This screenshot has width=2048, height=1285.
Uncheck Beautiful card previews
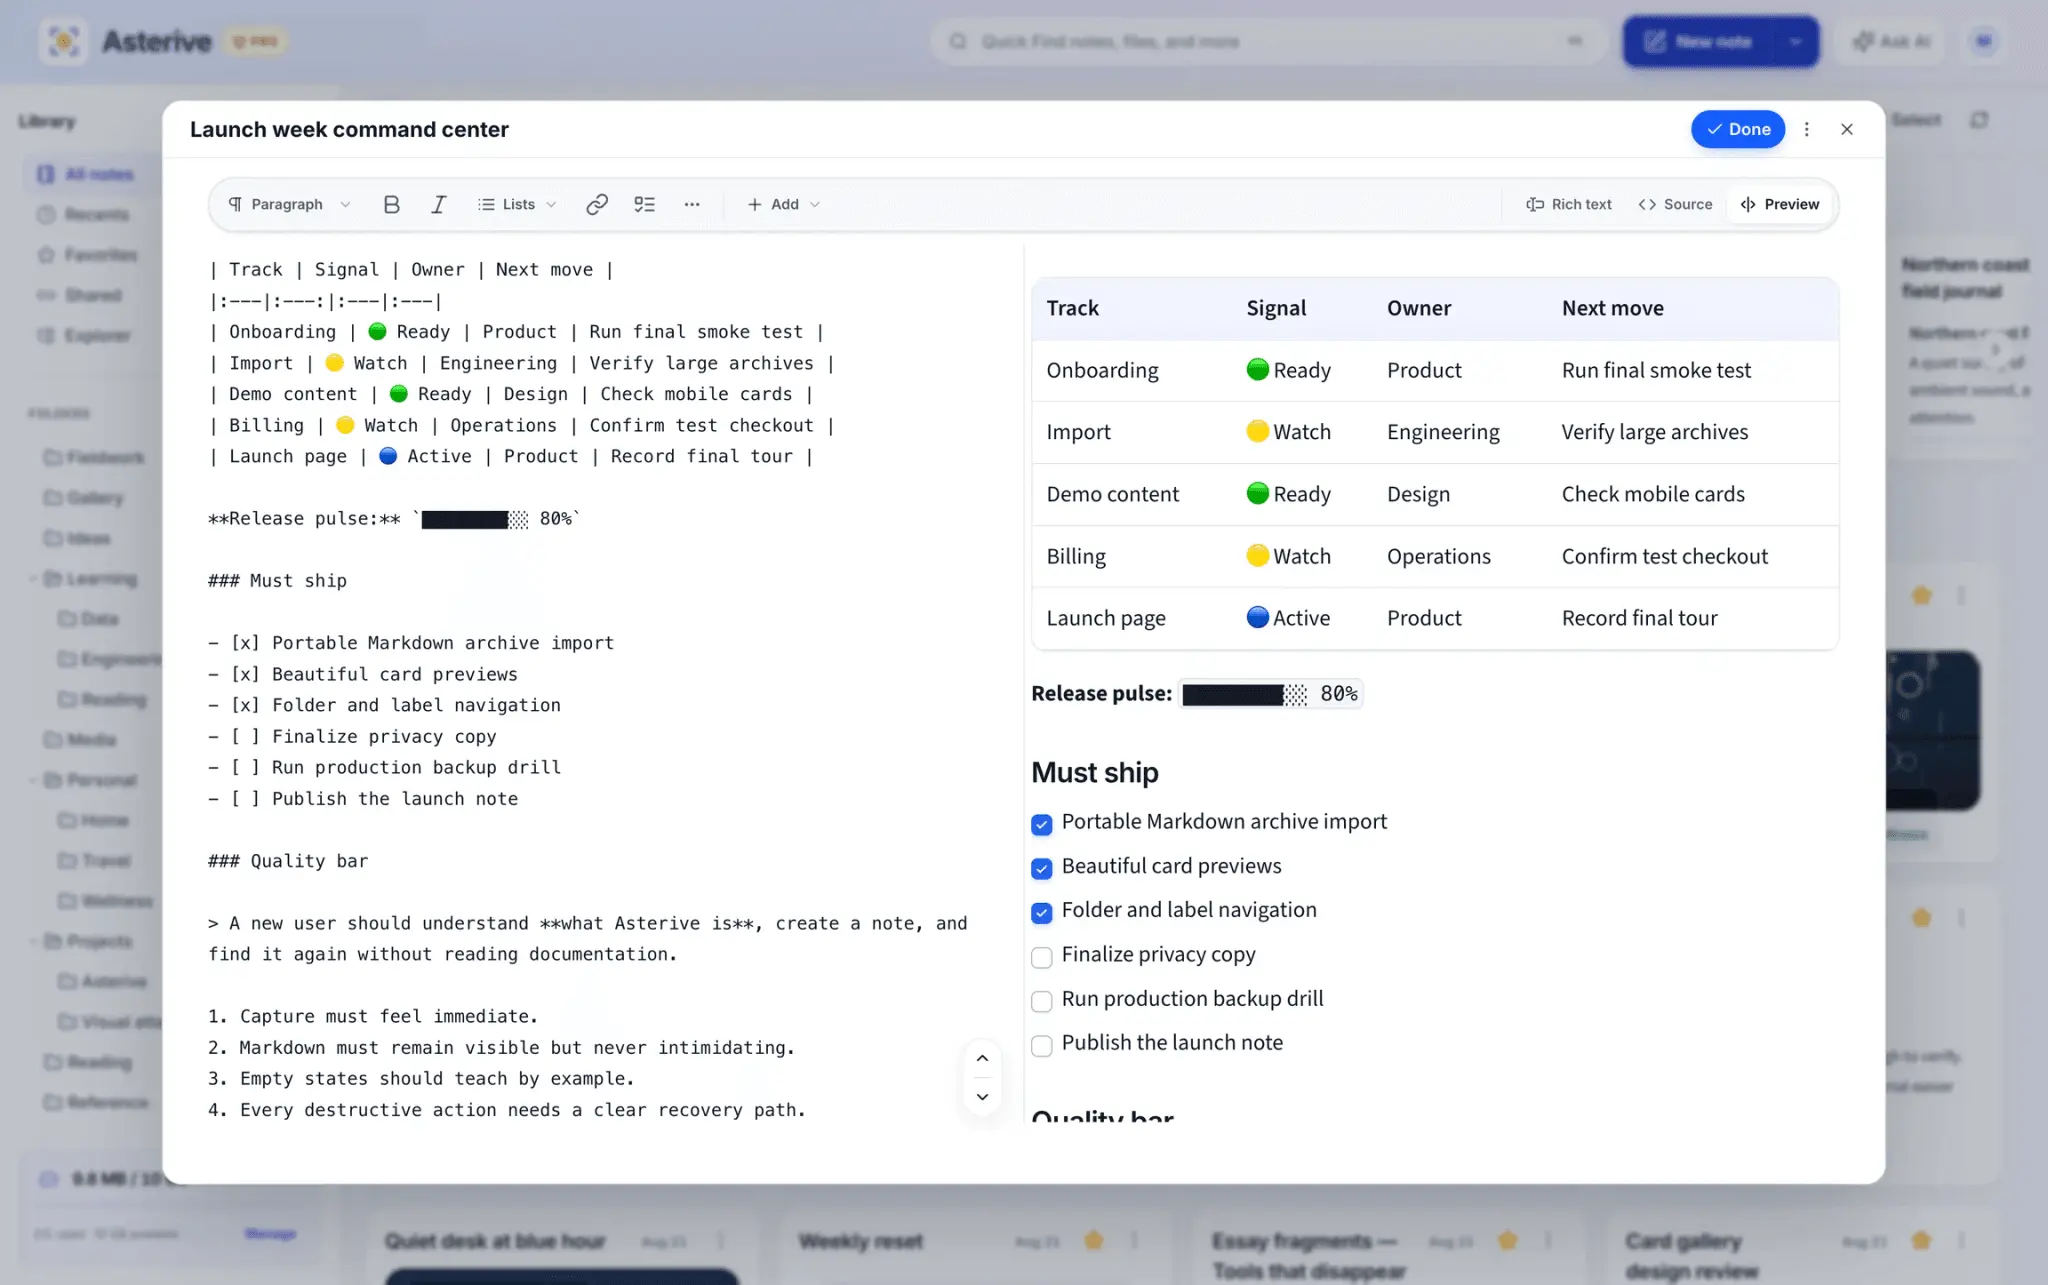[x=1041, y=868]
